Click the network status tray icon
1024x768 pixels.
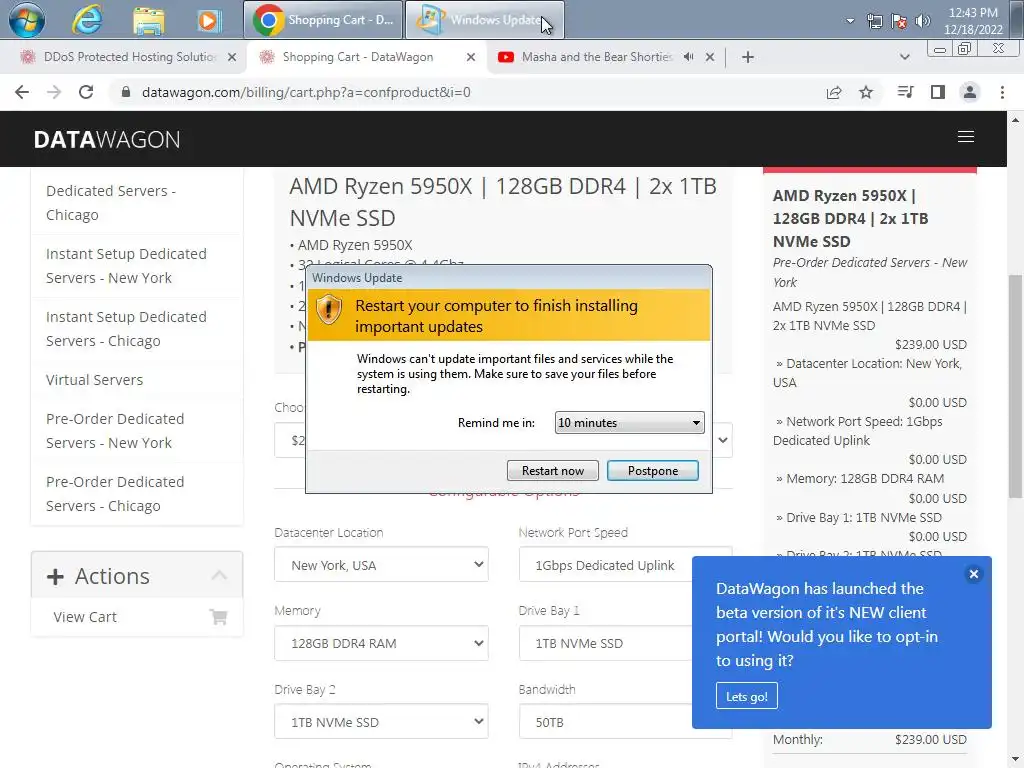click(x=874, y=21)
